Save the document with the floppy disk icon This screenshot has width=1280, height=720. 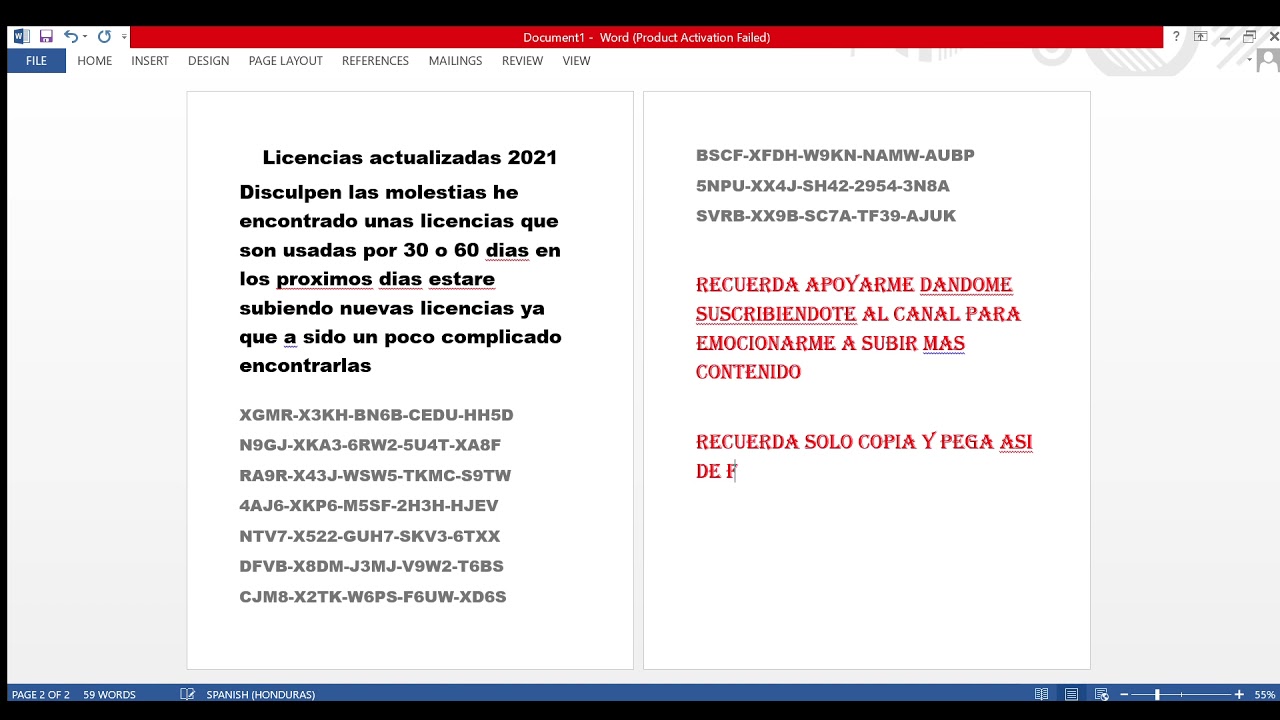click(x=46, y=37)
